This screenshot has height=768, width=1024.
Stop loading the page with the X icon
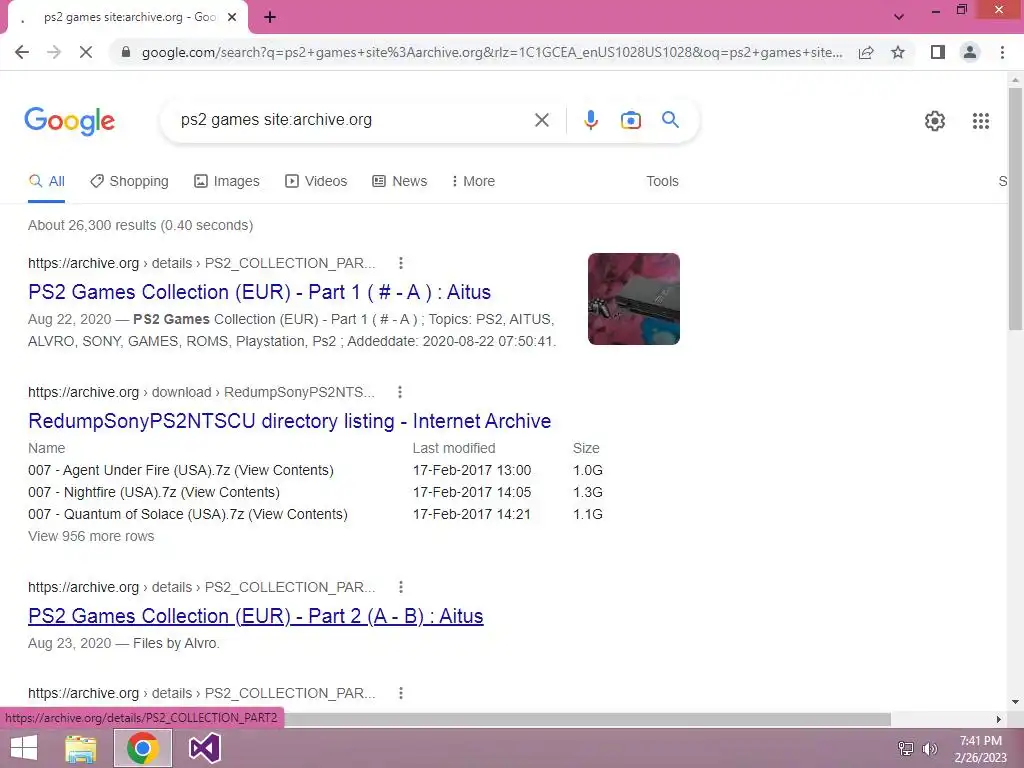click(86, 52)
